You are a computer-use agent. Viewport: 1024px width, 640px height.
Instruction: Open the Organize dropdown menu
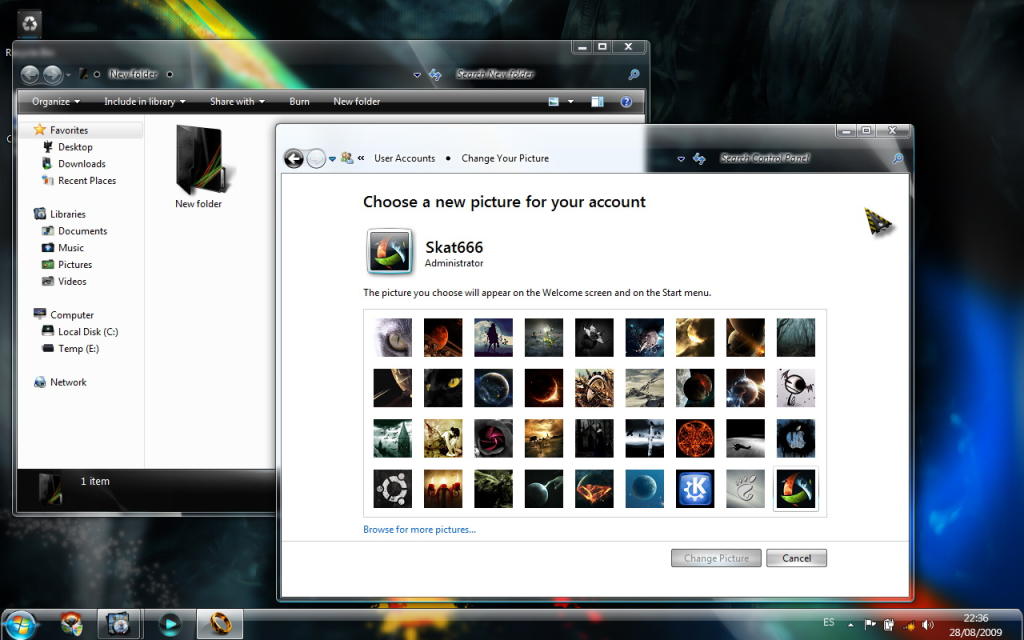(56, 101)
